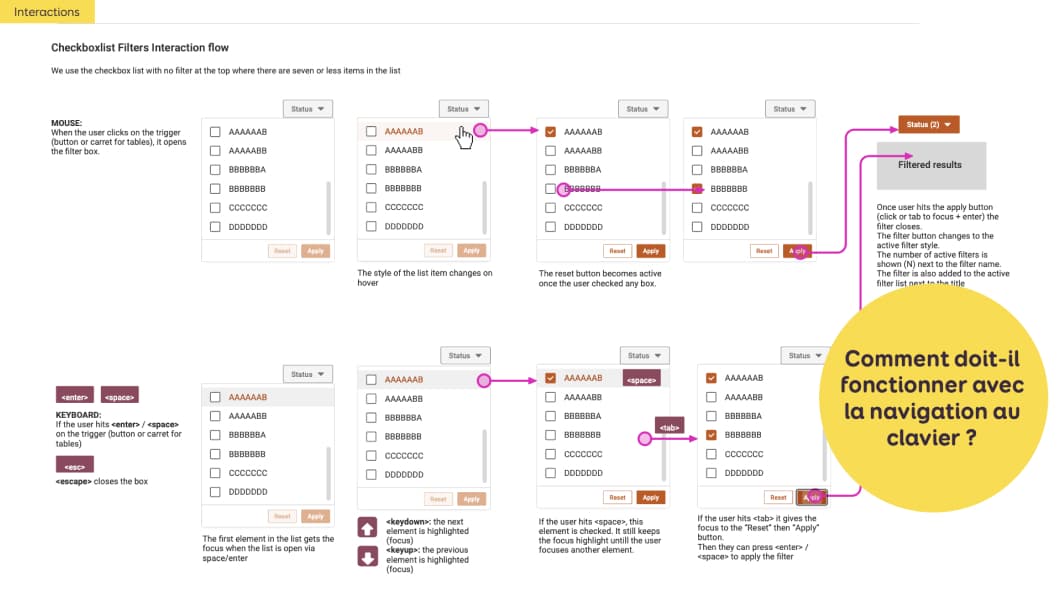
Task: Click the scrollbar in the first mouse panel
Action: (x=327, y=208)
